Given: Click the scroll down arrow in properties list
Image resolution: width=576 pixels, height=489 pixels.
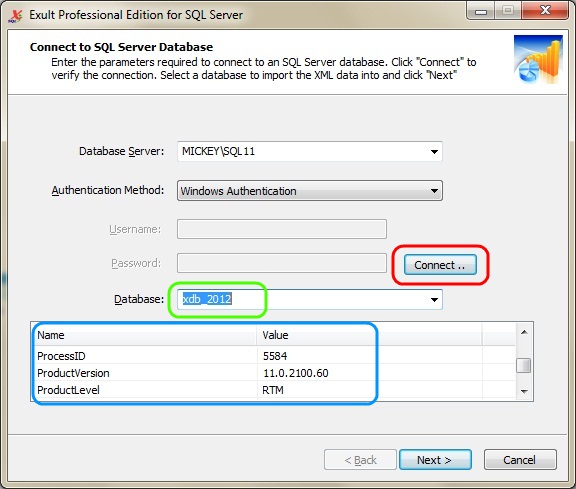Looking at the screenshot, I should click(x=524, y=392).
